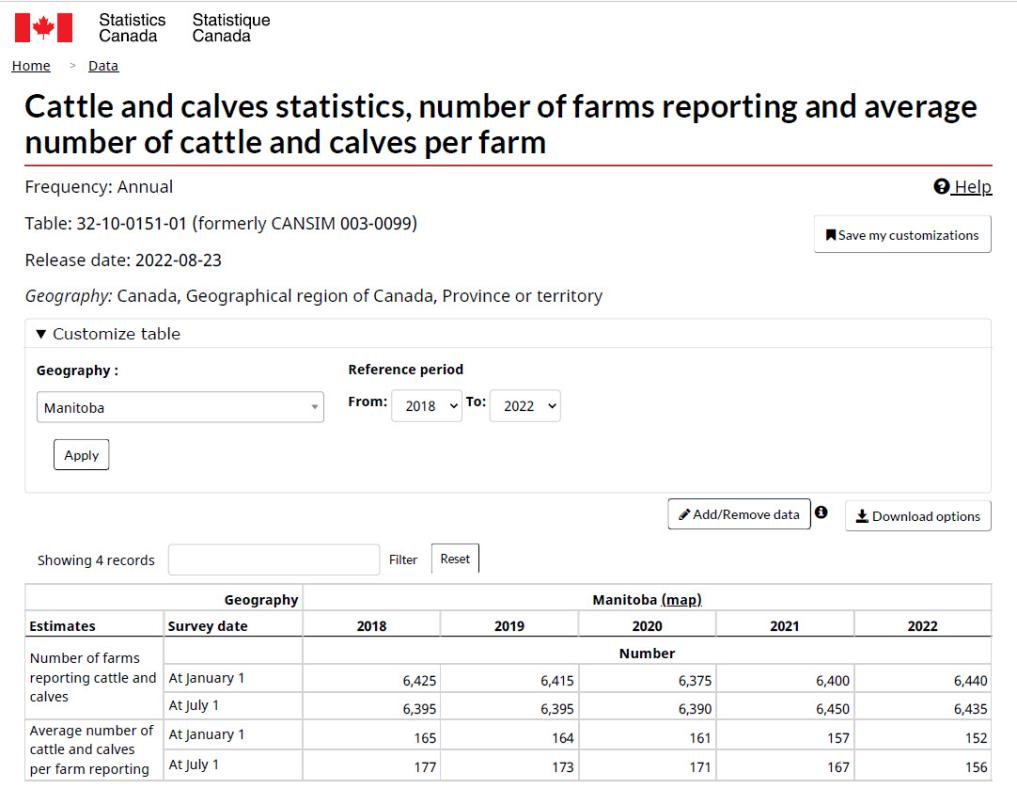Click the filter text input field
This screenshot has height=788, width=1017.
pyautogui.click(x=274, y=560)
